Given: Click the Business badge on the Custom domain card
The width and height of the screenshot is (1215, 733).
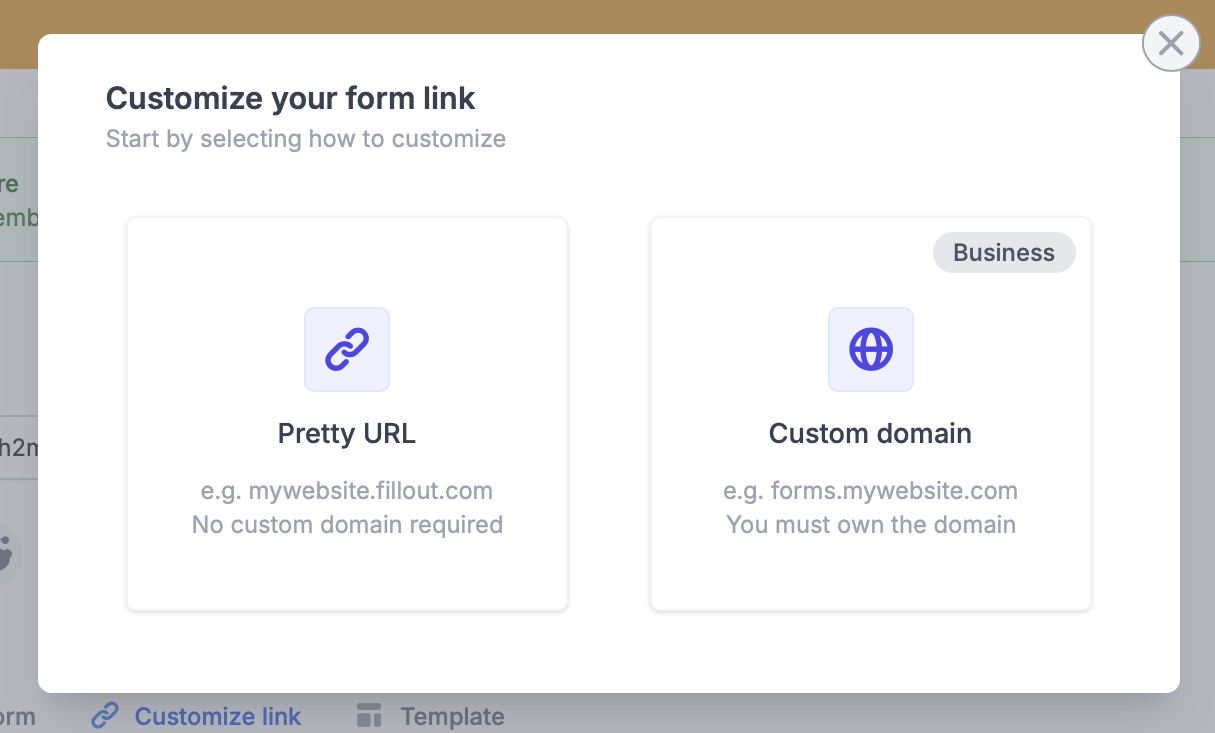Looking at the screenshot, I should [x=1004, y=252].
